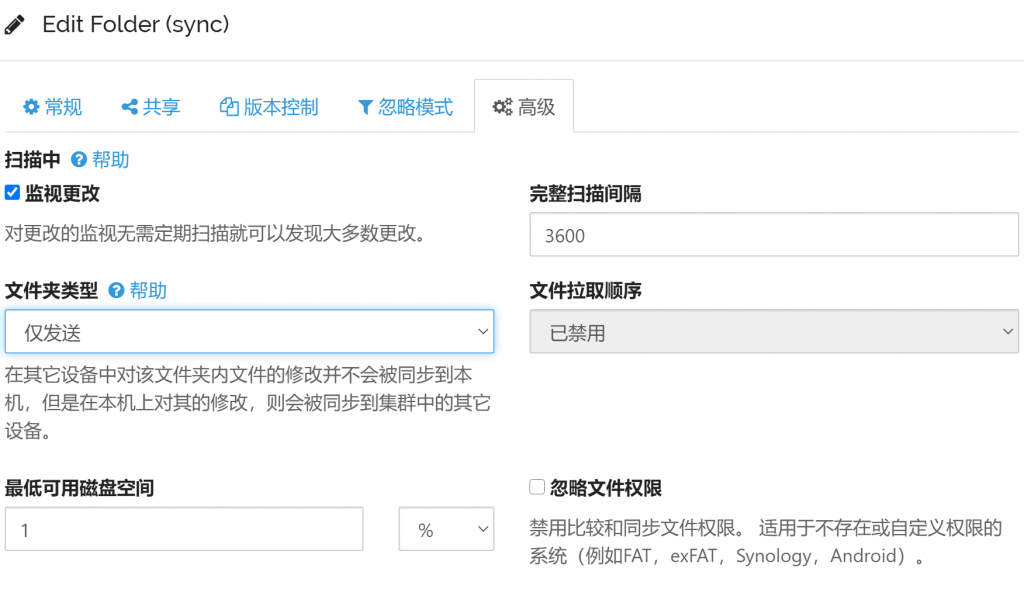Open the 帮助 link next to 扫描中
Viewport: 1024px width, 589px height.
click(x=110, y=159)
